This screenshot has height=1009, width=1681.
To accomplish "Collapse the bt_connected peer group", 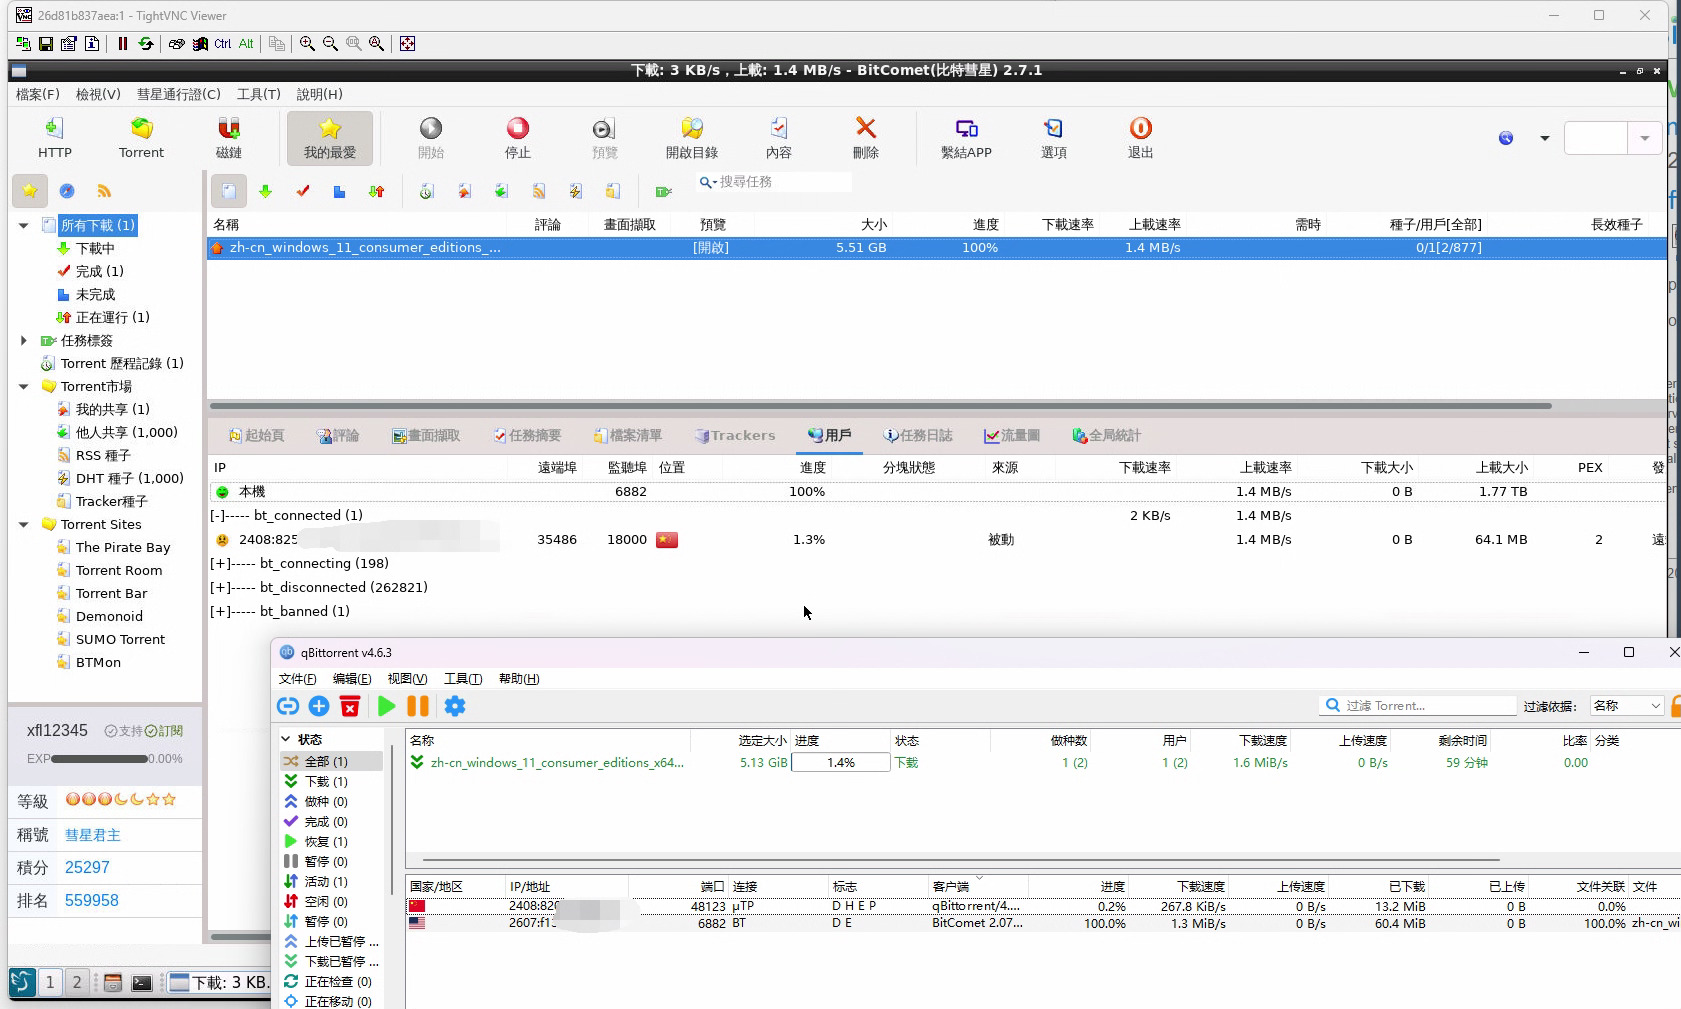I will pyautogui.click(x=217, y=515).
